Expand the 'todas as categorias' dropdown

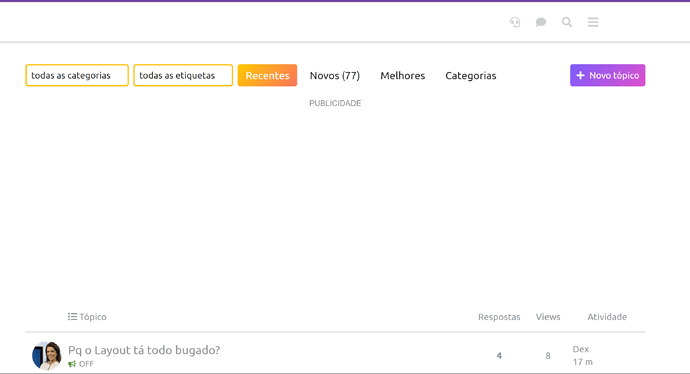point(77,75)
